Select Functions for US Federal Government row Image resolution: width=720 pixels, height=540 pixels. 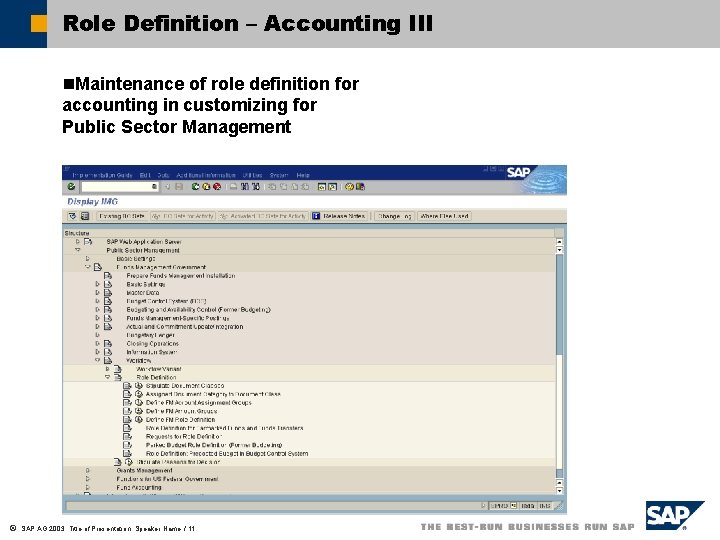click(x=167, y=478)
